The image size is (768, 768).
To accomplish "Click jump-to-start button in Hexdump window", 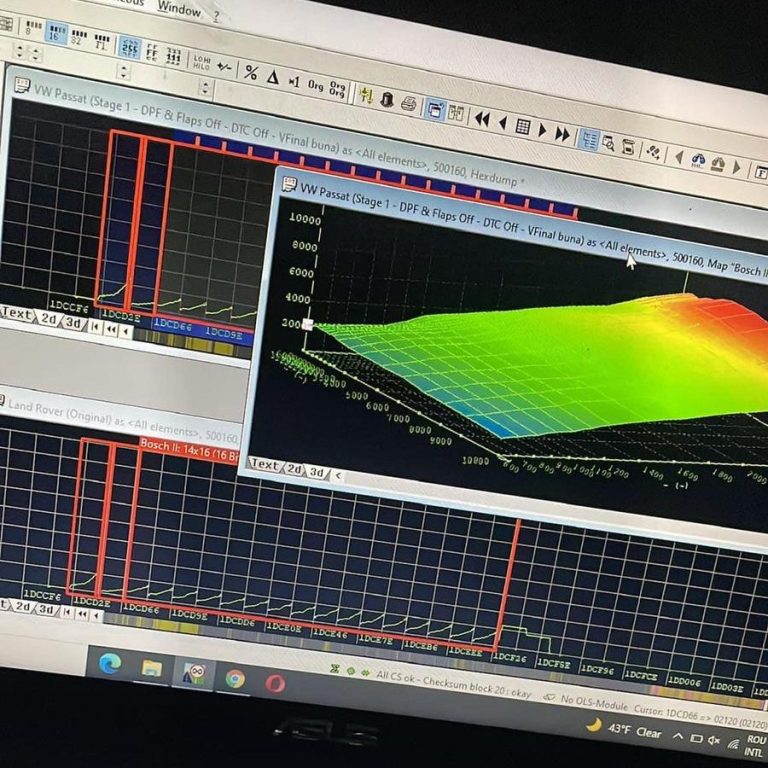I will coord(96,327).
